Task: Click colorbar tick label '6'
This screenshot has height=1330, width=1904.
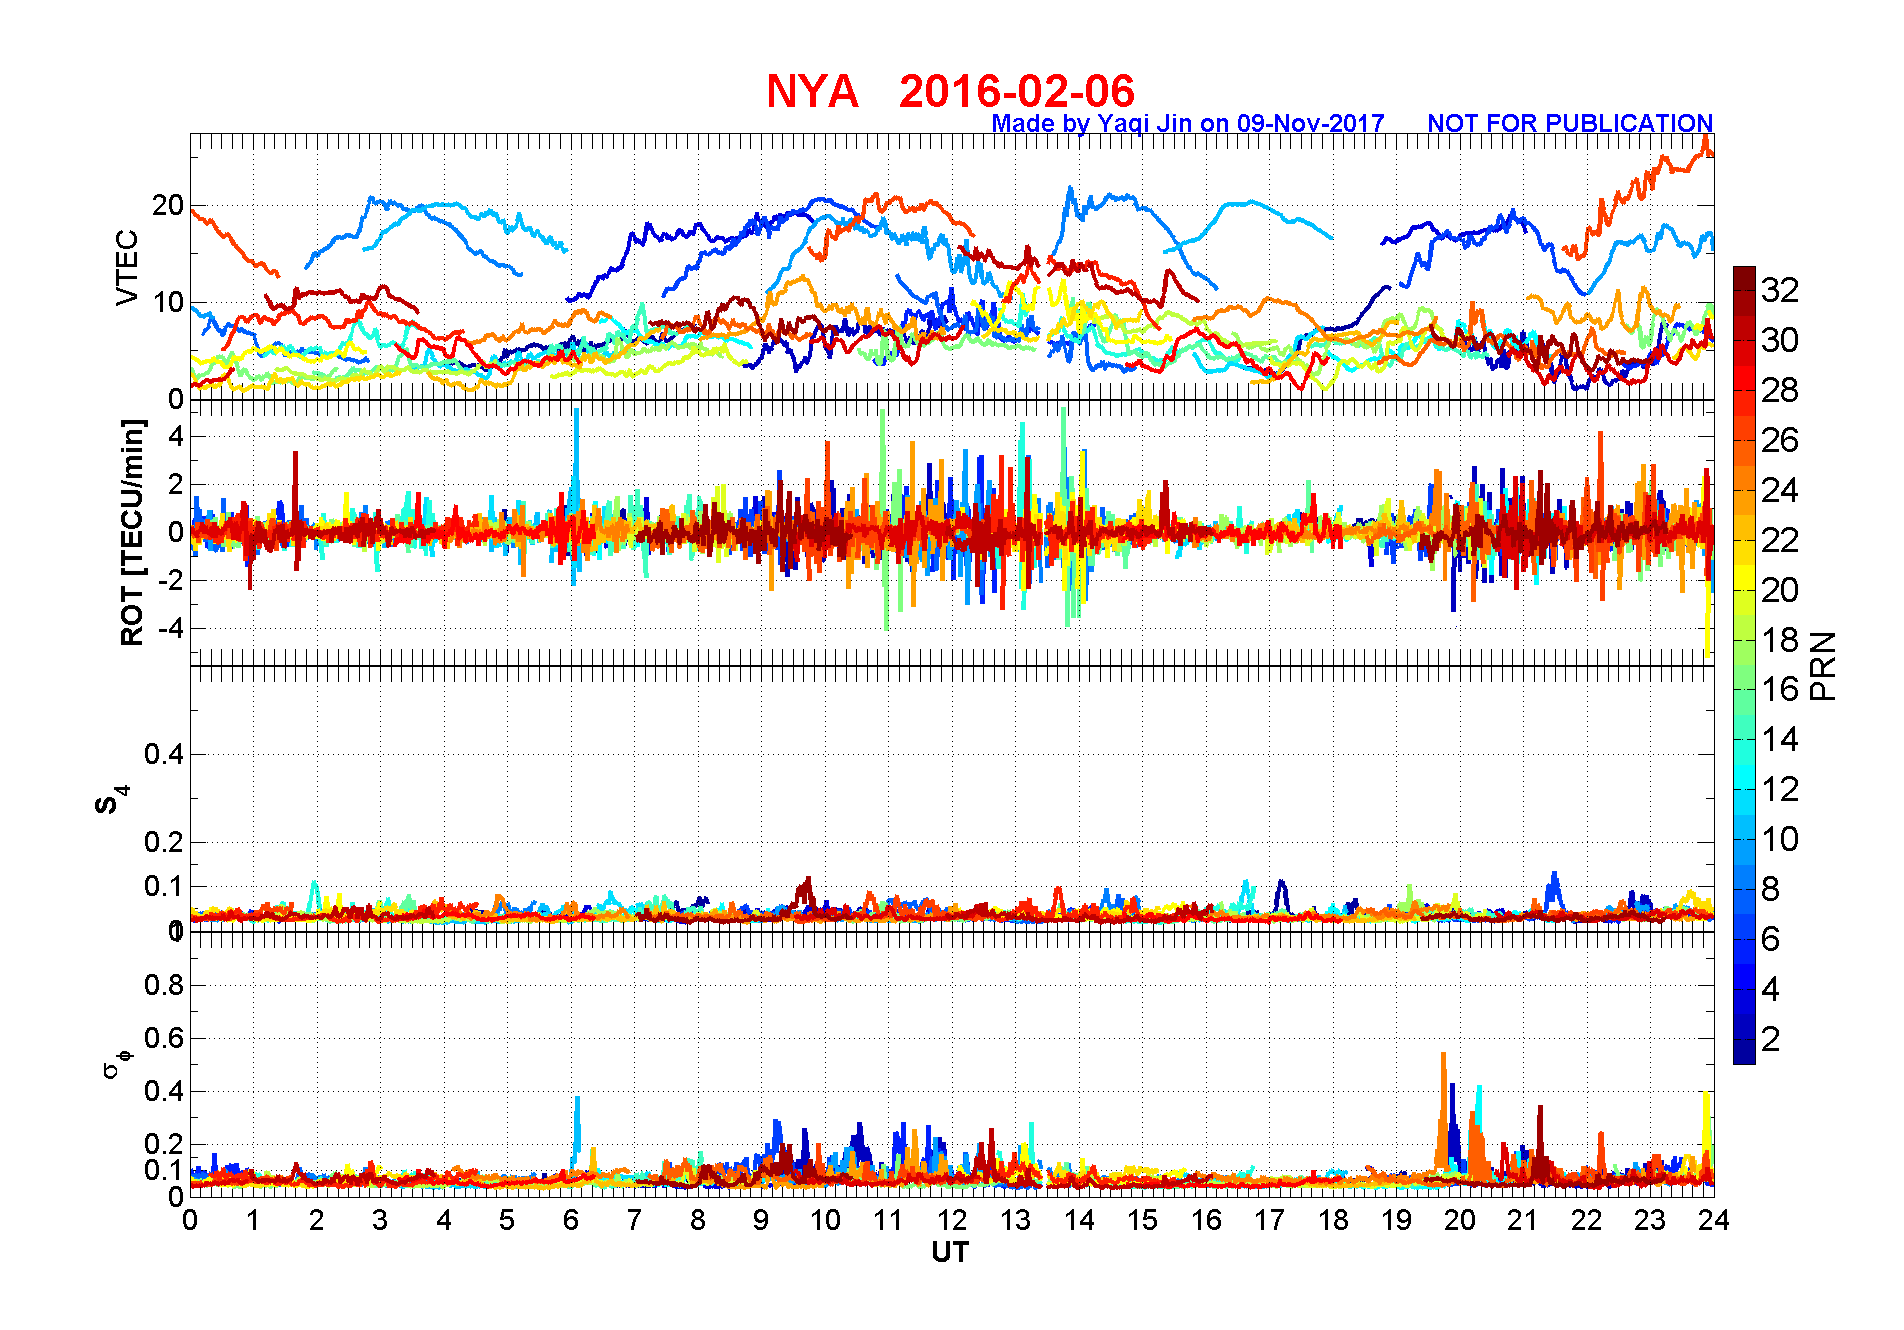Action: (1770, 939)
